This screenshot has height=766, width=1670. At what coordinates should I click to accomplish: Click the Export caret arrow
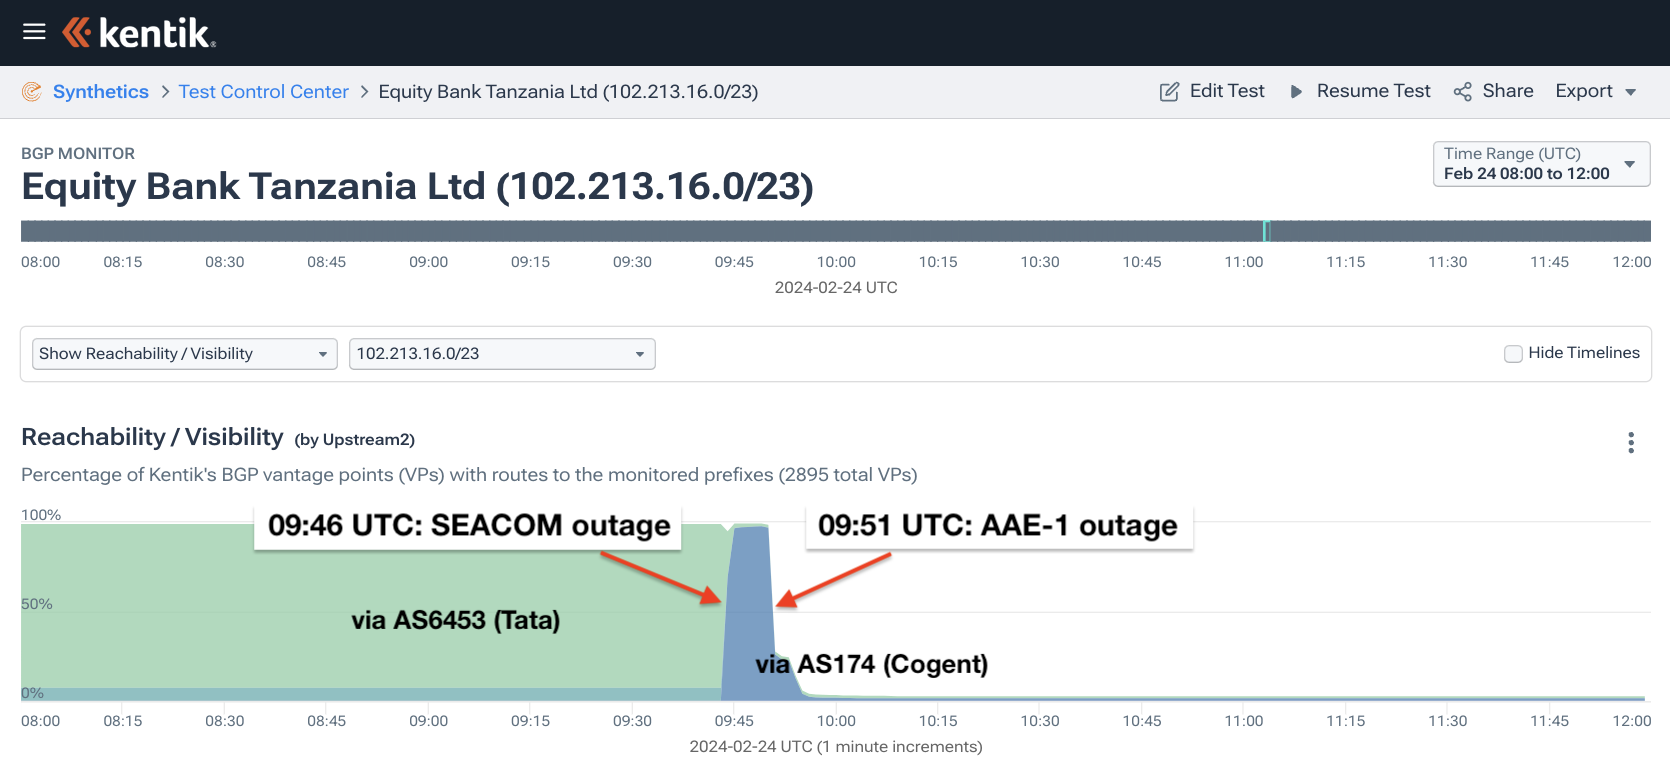point(1631,92)
